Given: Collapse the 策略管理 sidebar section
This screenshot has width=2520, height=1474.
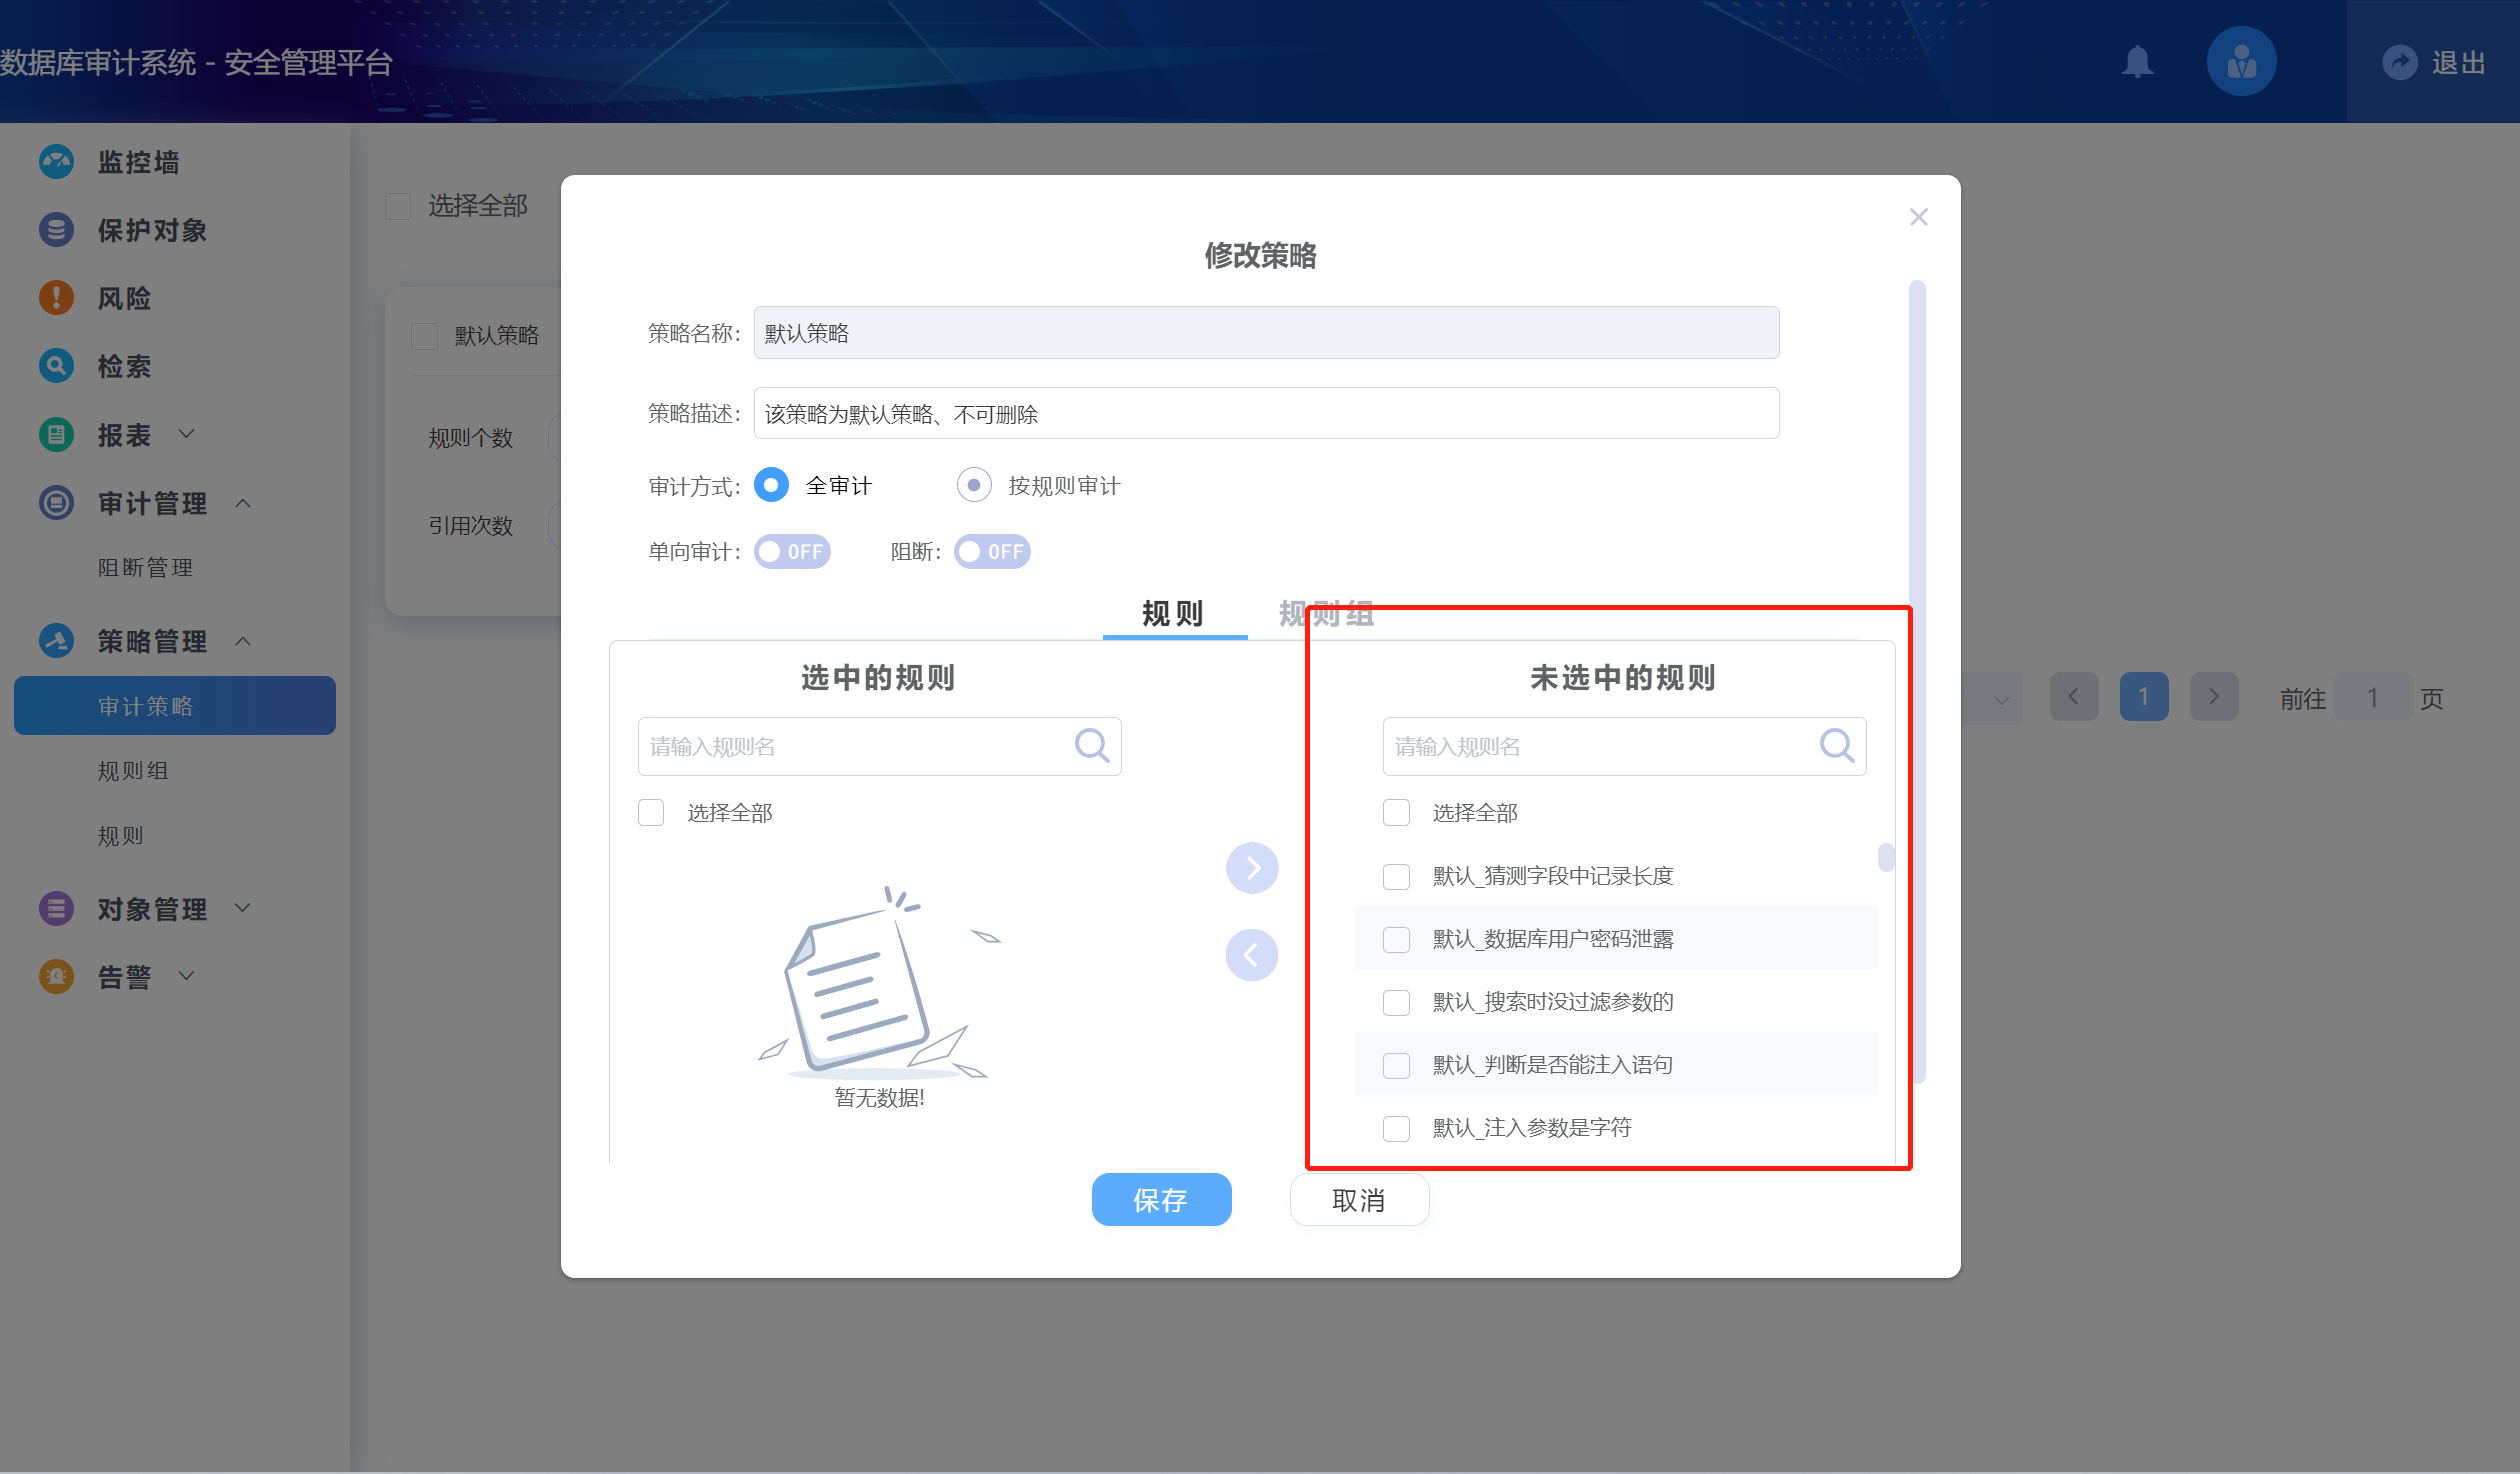Looking at the screenshot, I should click(152, 641).
